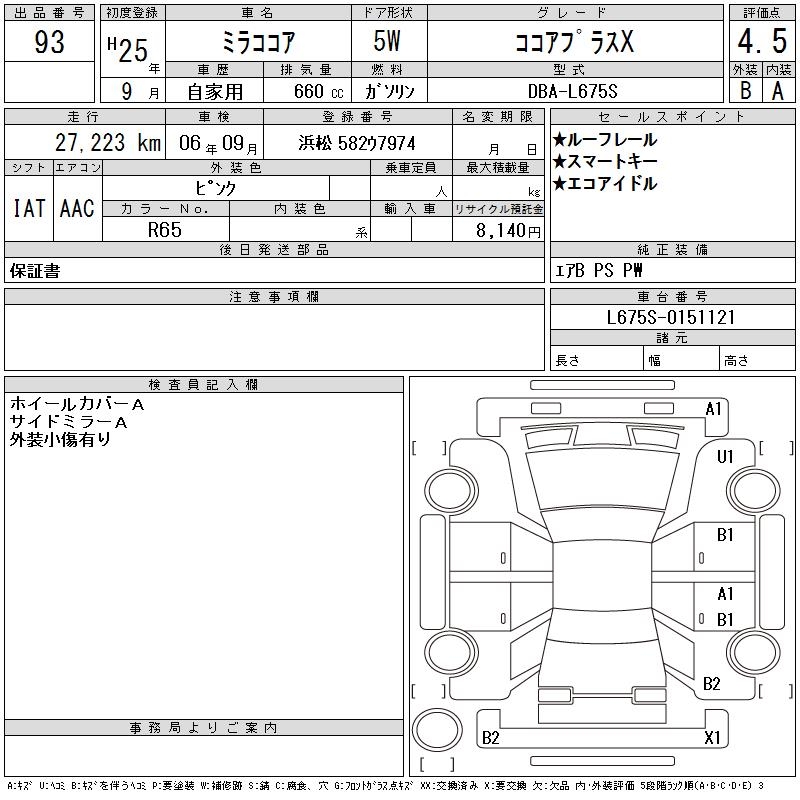Click the equipment text "エアB PS PW"
Image resolution: width=800 pixels, height=800 pixels.
[598, 270]
